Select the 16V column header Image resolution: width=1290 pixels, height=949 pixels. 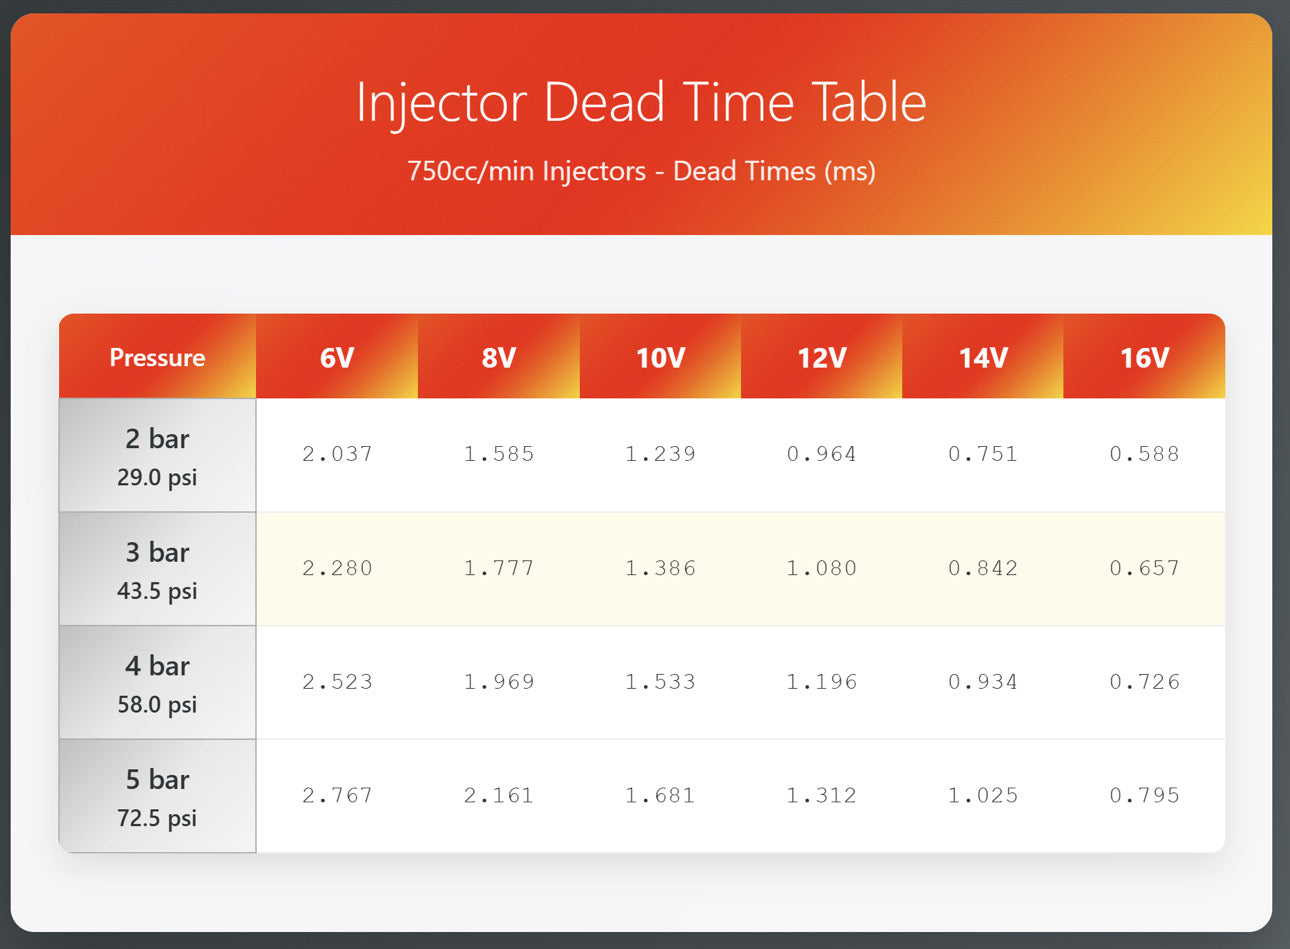(1144, 357)
